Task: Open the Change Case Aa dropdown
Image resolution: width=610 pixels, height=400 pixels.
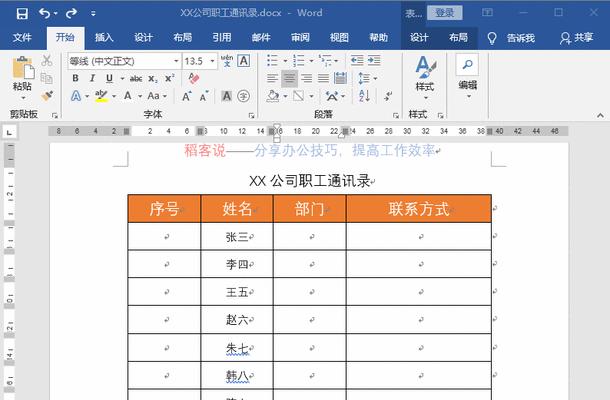Action: (x=157, y=96)
